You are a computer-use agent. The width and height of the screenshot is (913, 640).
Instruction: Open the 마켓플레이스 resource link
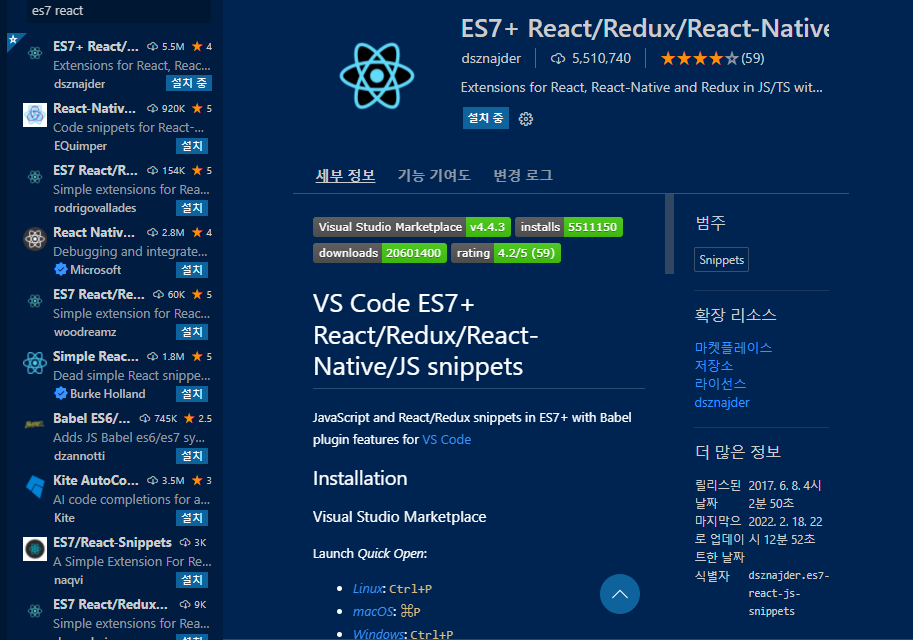[x=733, y=348]
